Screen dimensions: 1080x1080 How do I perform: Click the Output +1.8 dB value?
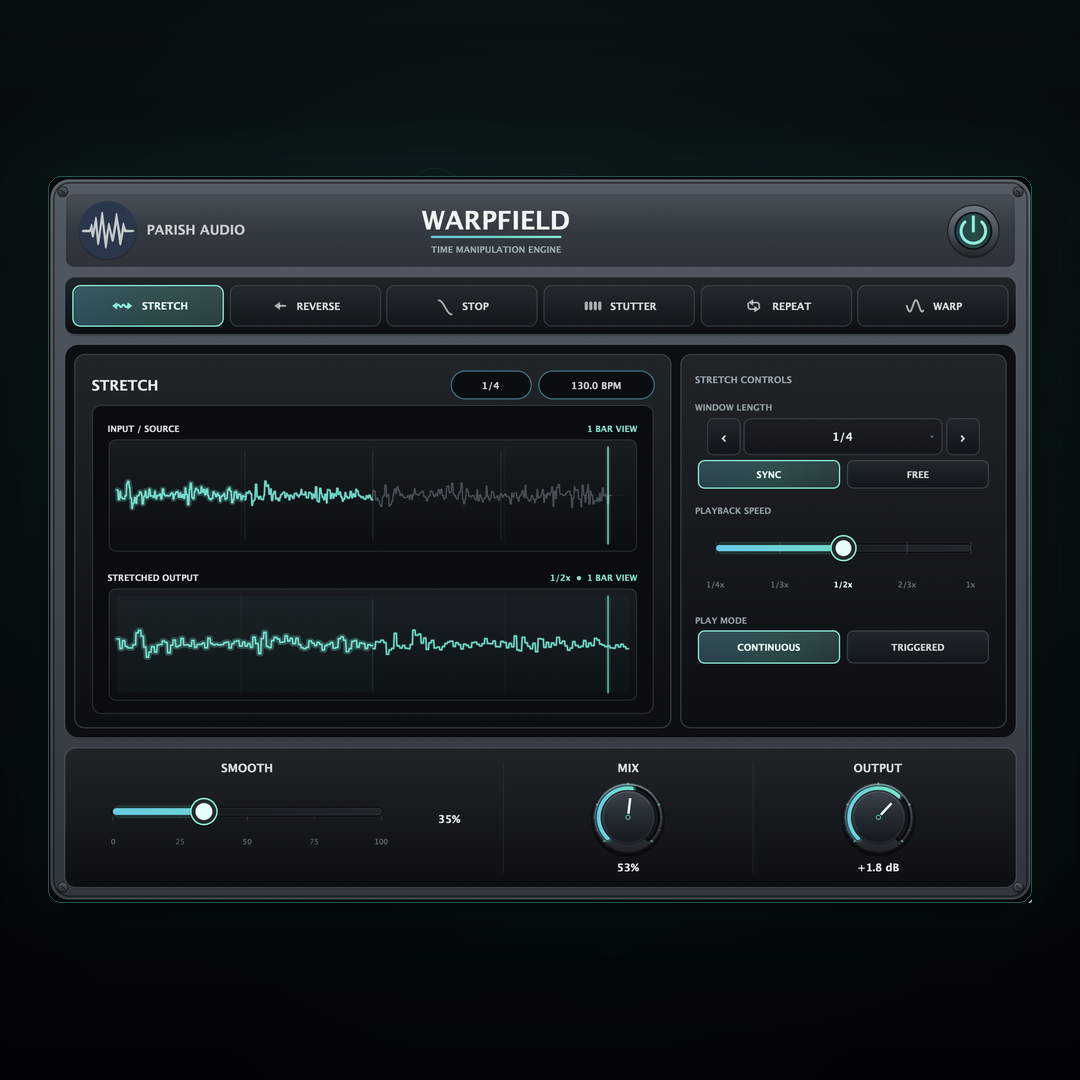[x=878, y=868]
